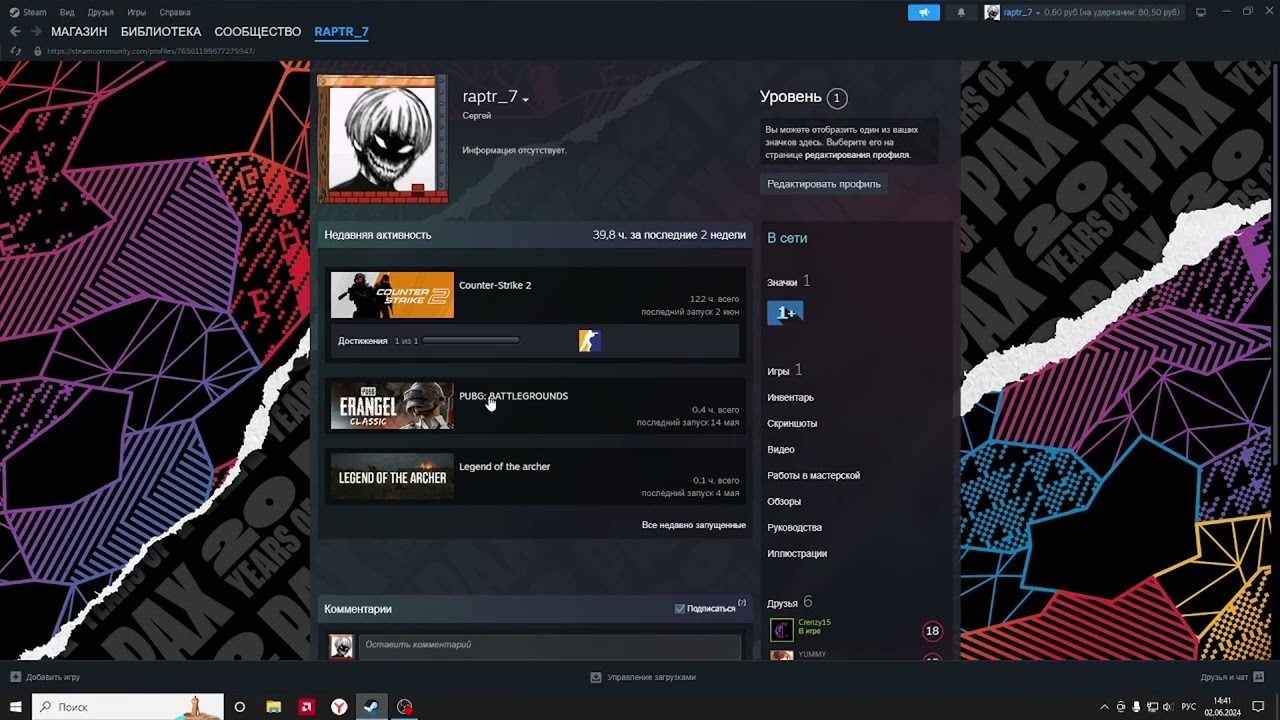Click the 1+ community badge icon
The height and width of the screenshot is (720, 1280).
tap(785, 313)
